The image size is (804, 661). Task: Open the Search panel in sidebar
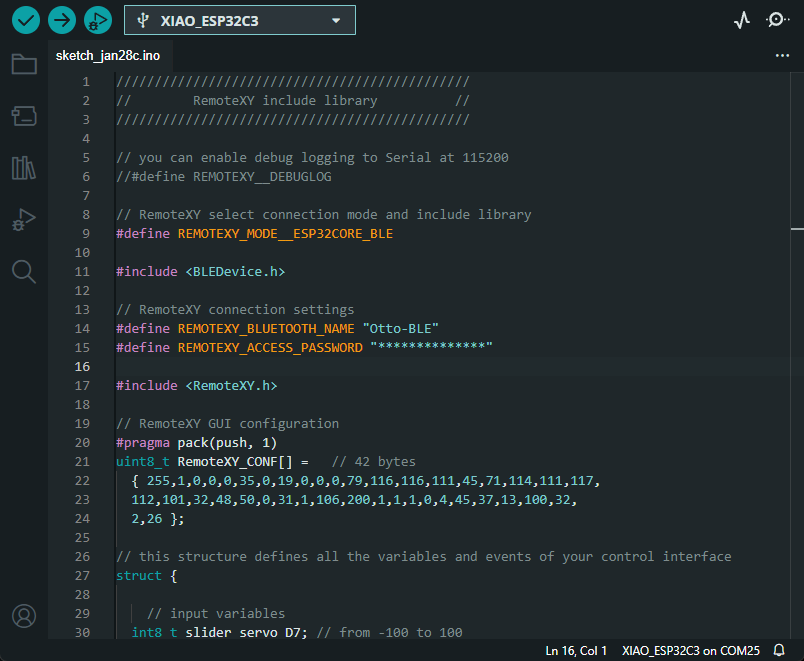[x=24, y=271]
